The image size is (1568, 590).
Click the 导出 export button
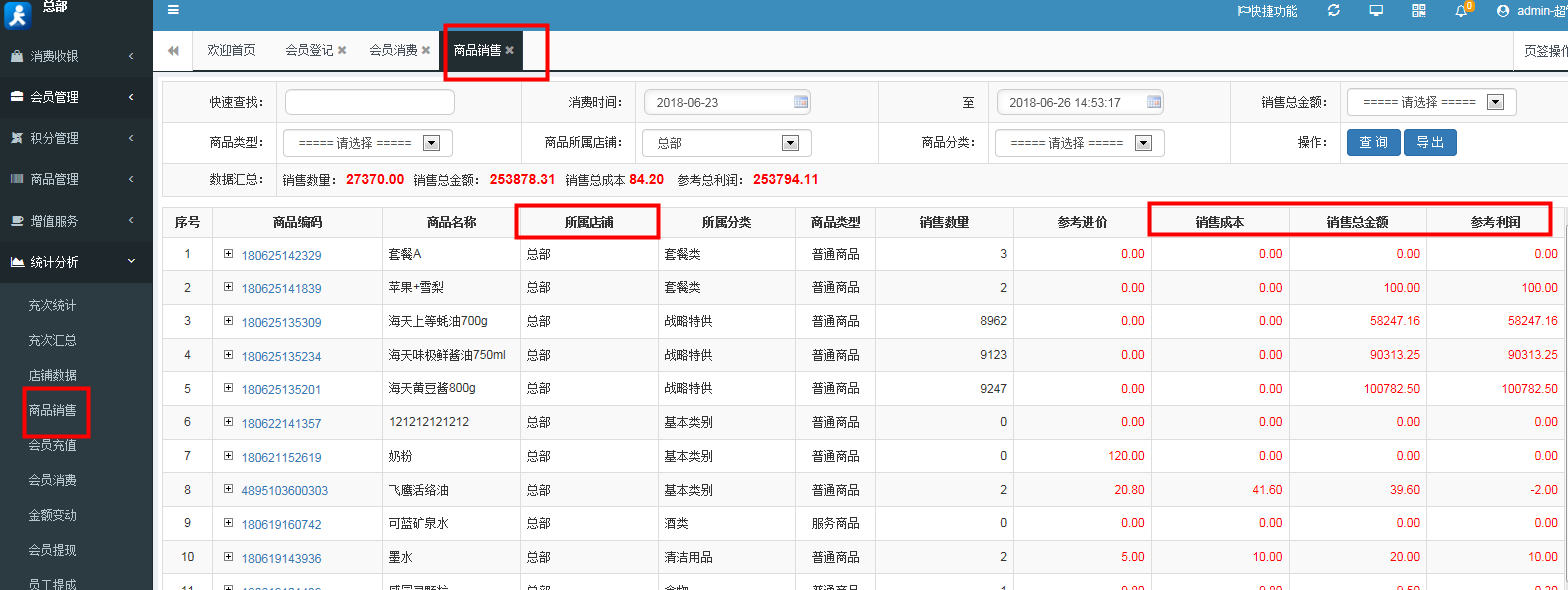point(1430,143)
